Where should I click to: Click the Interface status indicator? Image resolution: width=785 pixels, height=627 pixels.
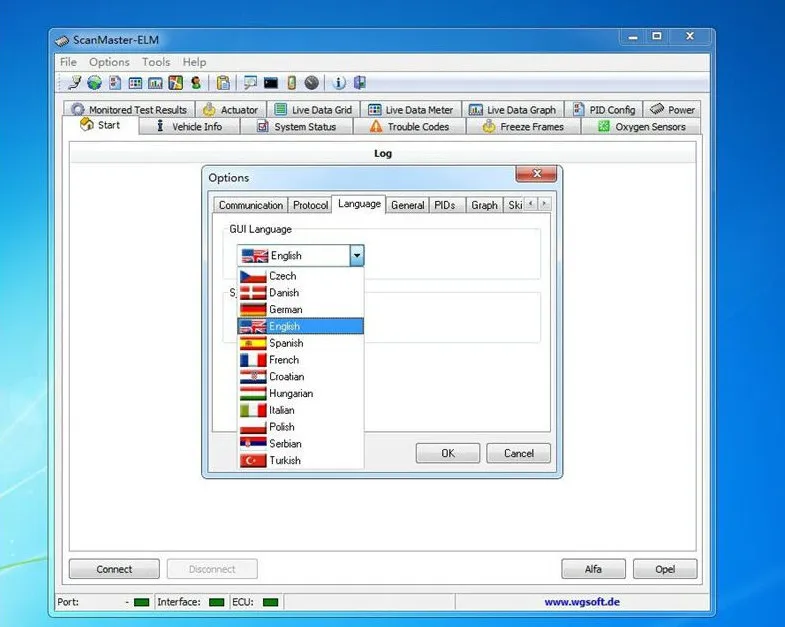pos(216,602)
